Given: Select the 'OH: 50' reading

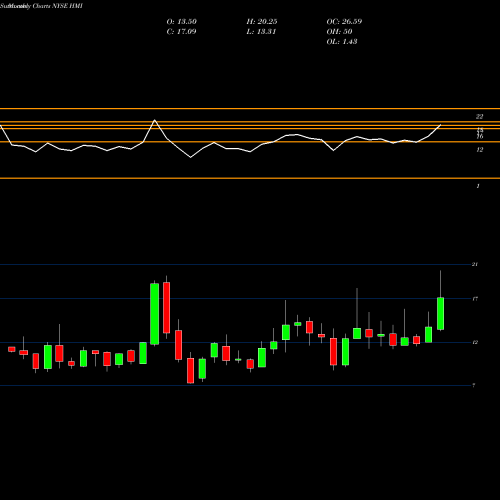Looking at the screenshot, I should [339, 32].
